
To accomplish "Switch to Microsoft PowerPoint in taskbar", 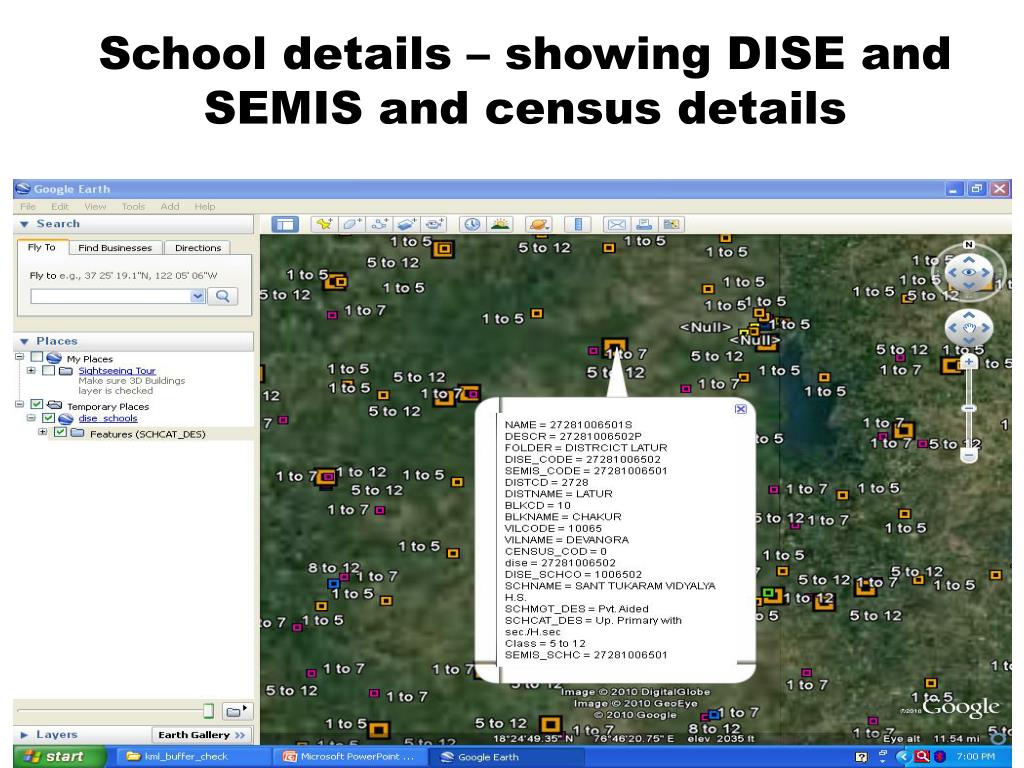I will 349,757.
